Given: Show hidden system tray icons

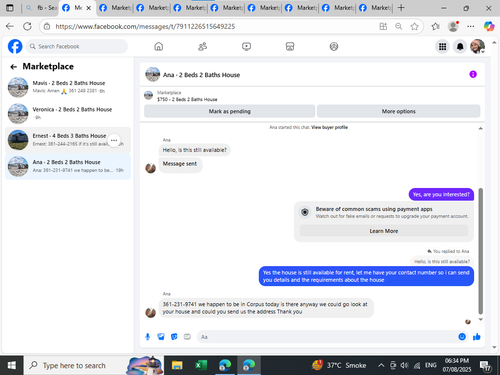Looking at the screenshot, I should click(381, 366).
